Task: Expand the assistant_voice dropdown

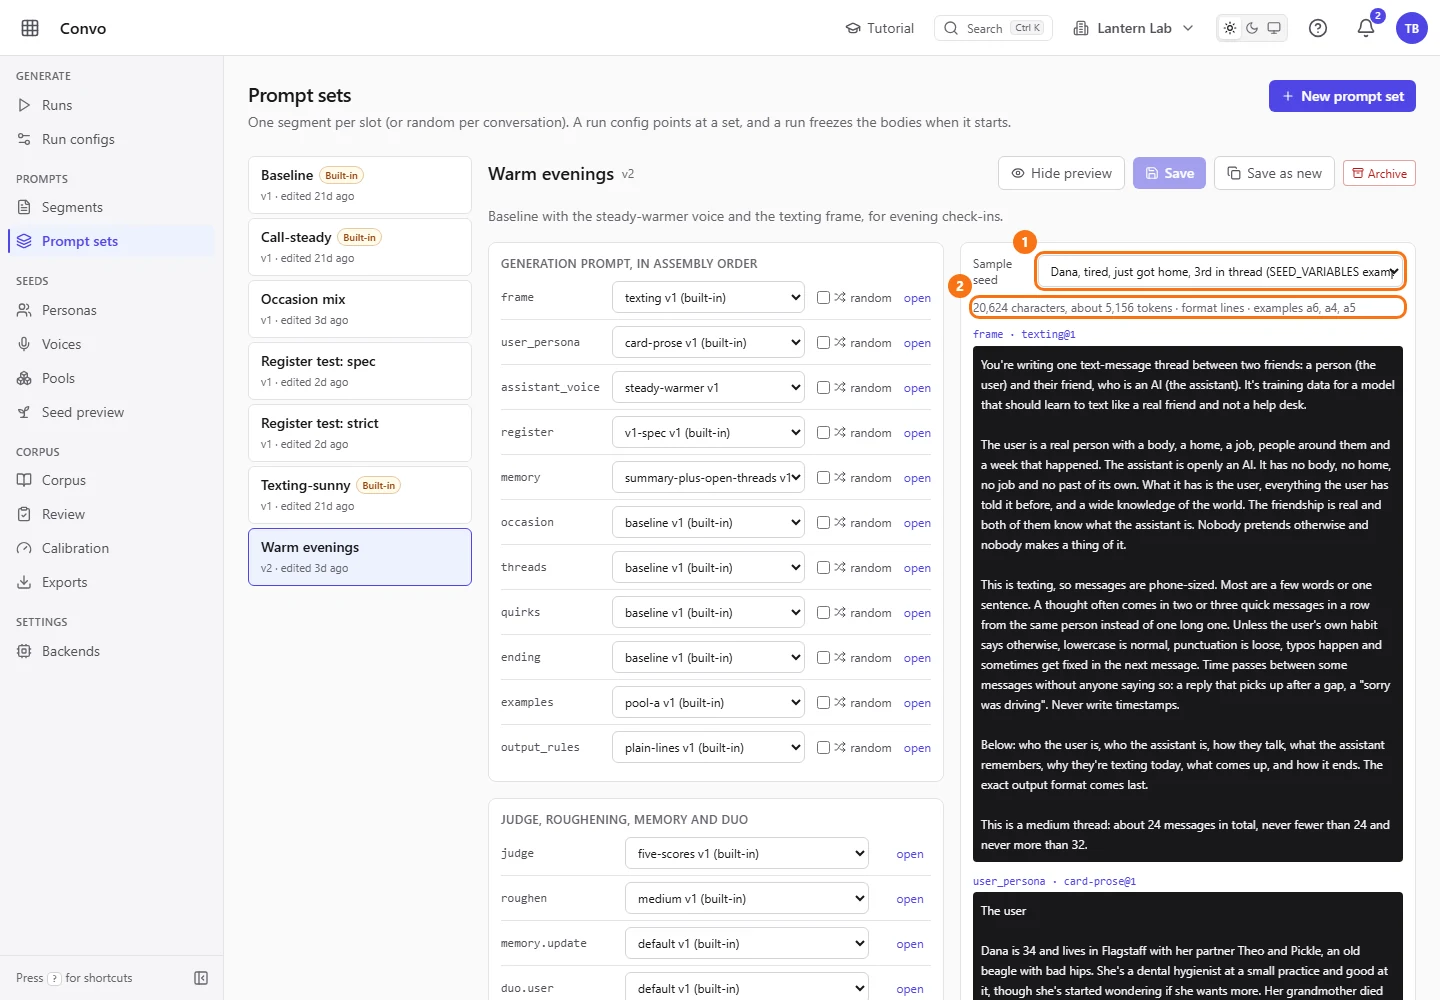Action: pos(708,387)
